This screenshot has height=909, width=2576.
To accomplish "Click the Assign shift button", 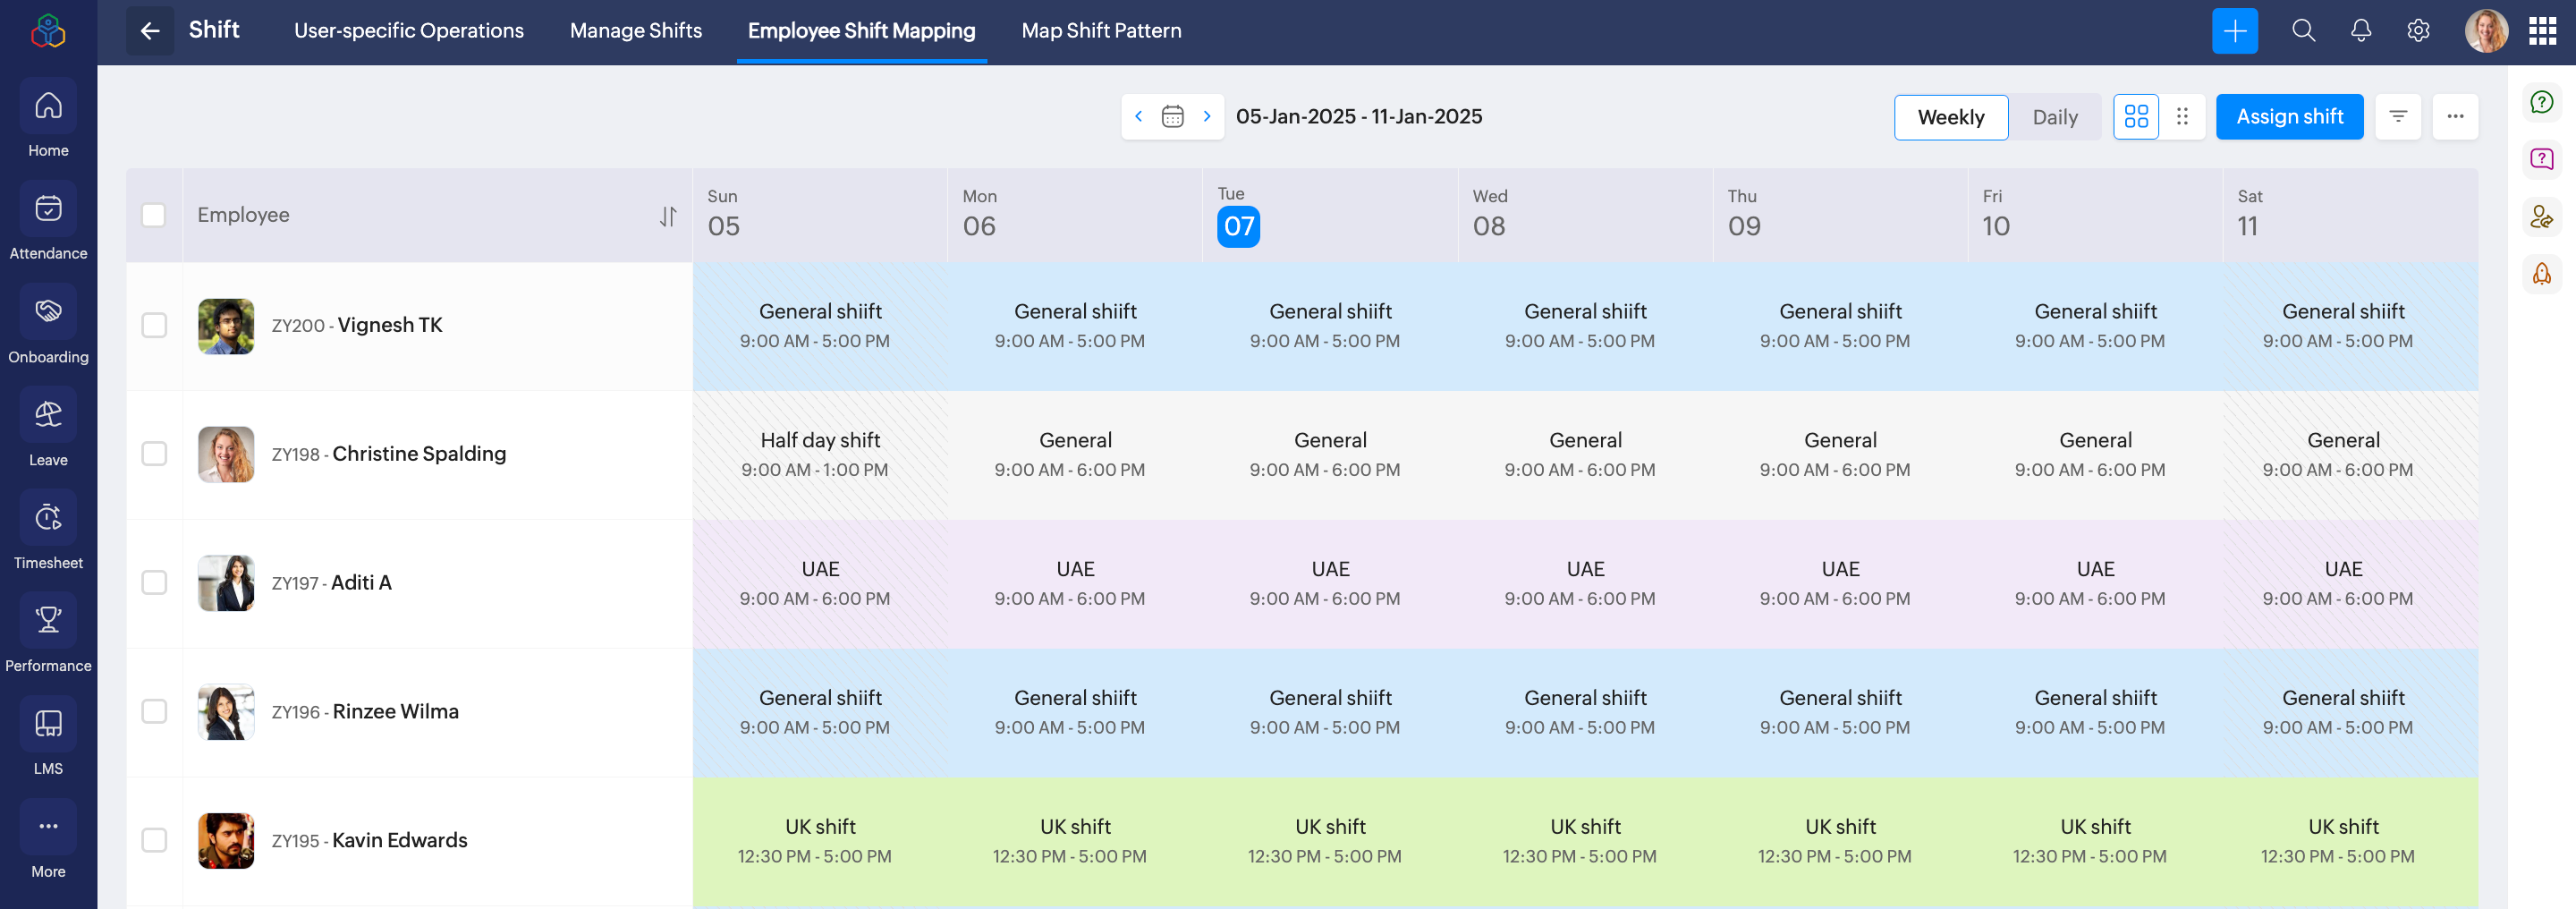I will [2289, 117].
